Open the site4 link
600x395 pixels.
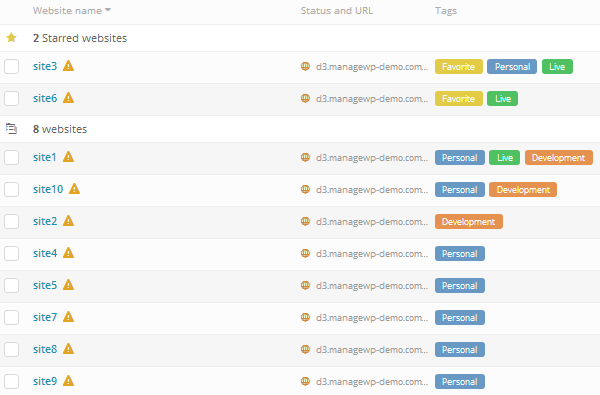(45, 253)
